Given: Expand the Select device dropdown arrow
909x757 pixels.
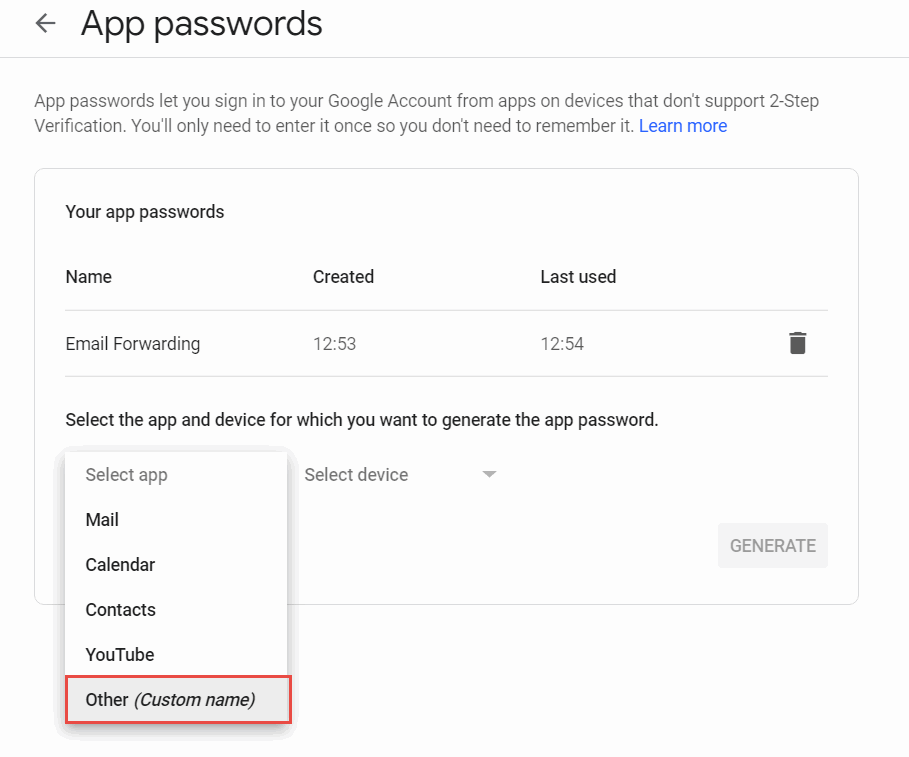Looking at the screenshot, I should [x=489, y=474].
